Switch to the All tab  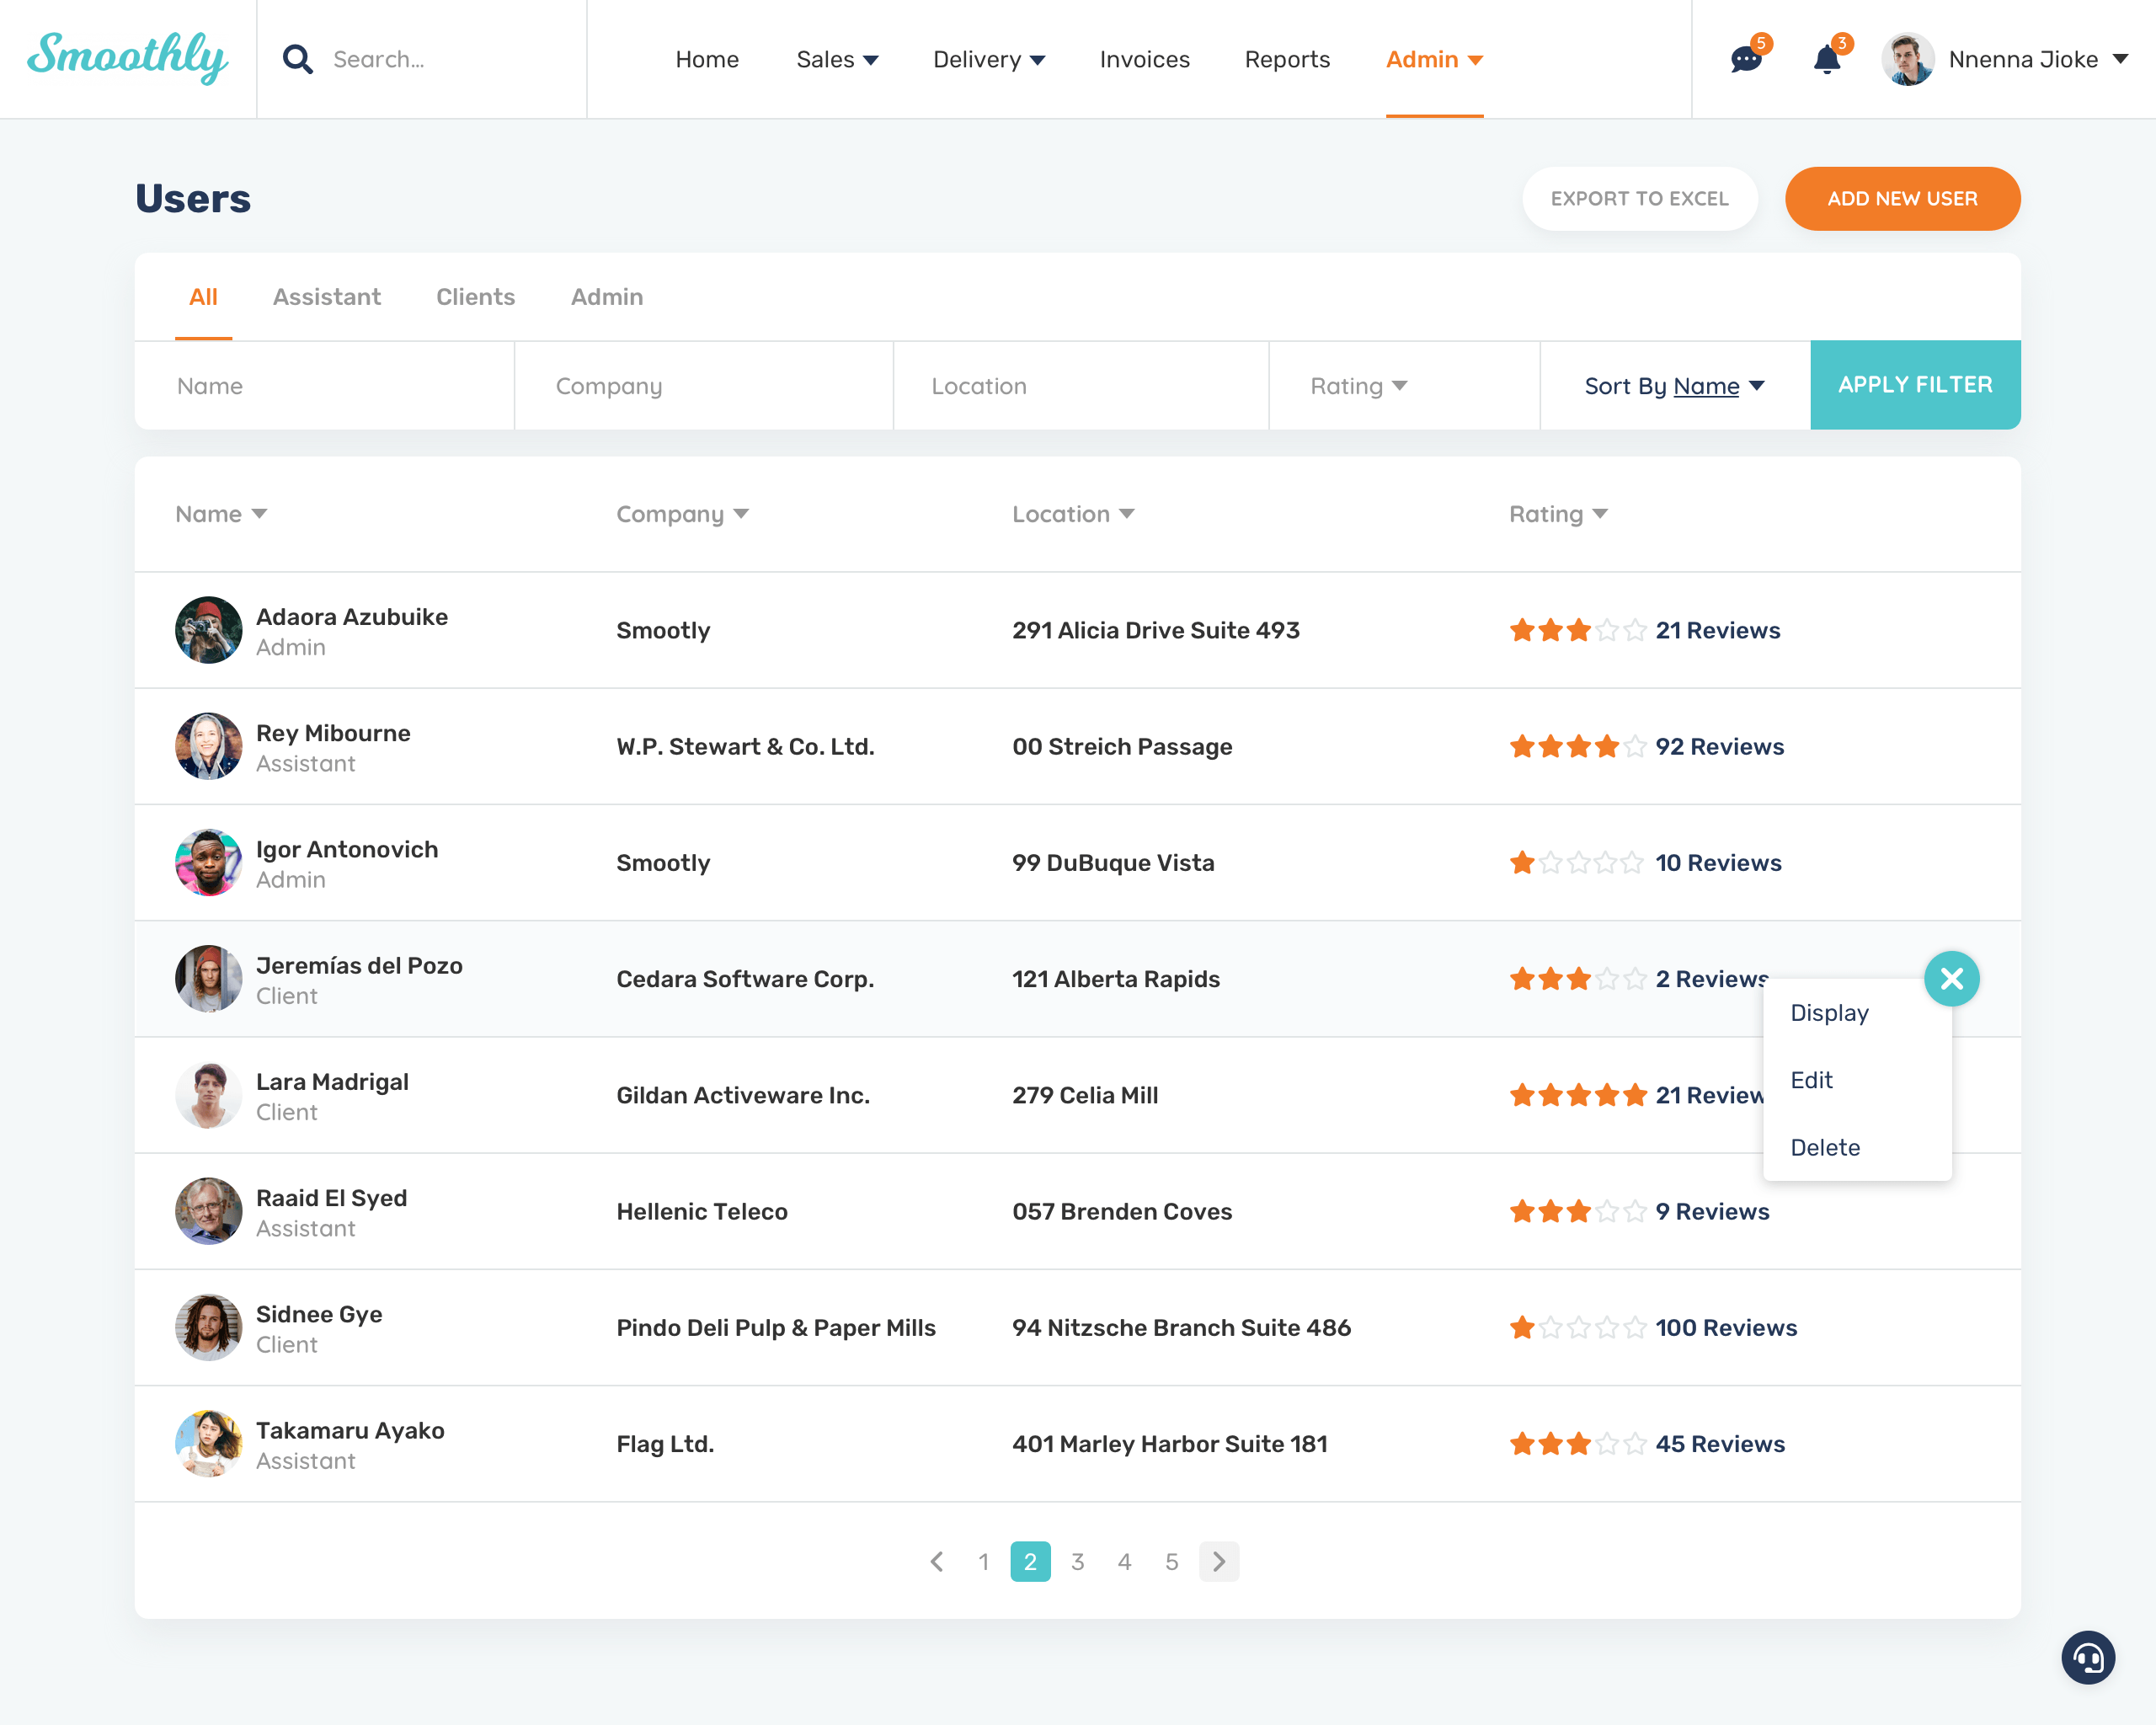click(203, 297)
